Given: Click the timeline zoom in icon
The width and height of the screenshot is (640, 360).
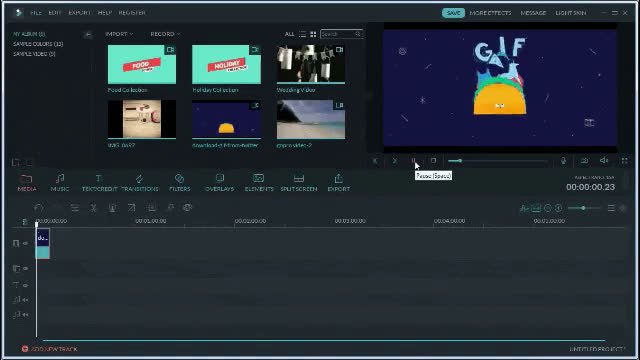Looking at the screenshot, I should (x=558, y=208).
